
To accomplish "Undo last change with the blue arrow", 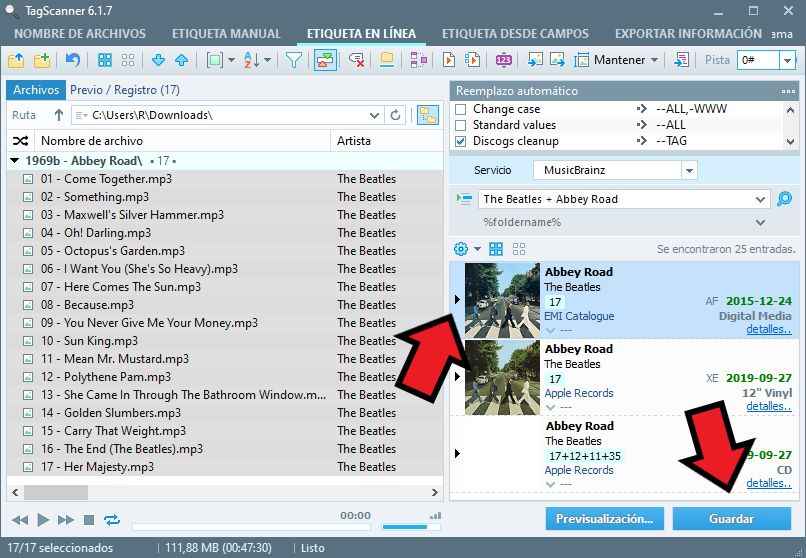I will click(x=72, y=60).
